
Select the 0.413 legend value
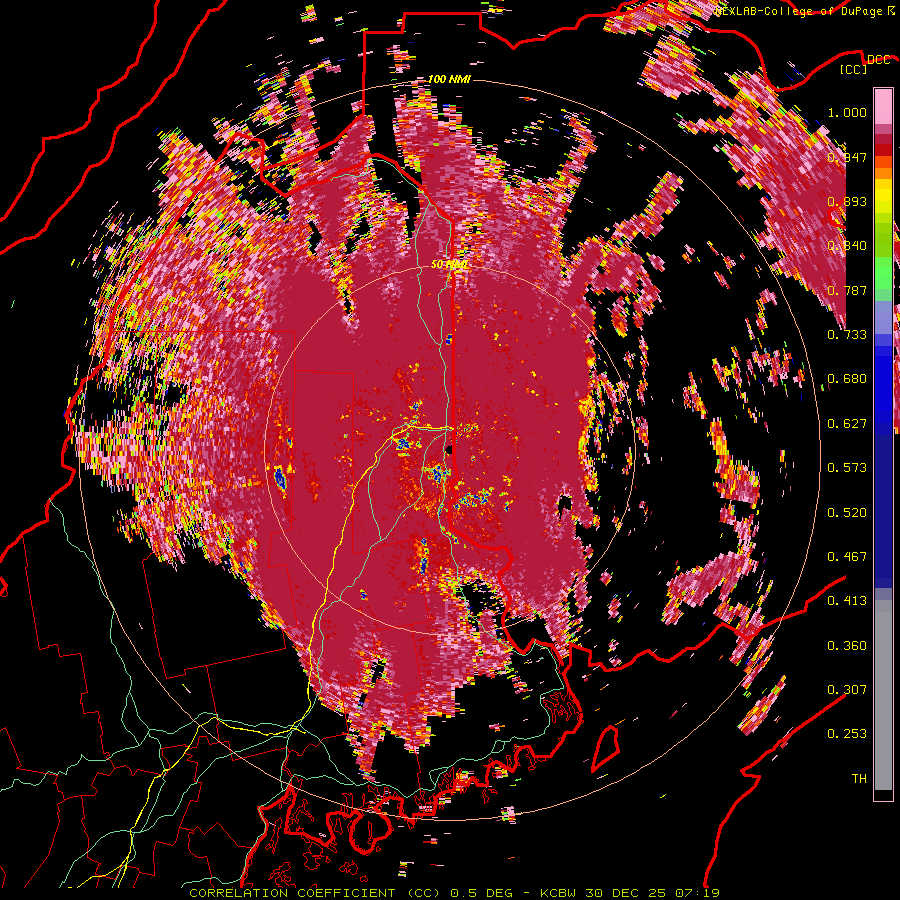847,601
